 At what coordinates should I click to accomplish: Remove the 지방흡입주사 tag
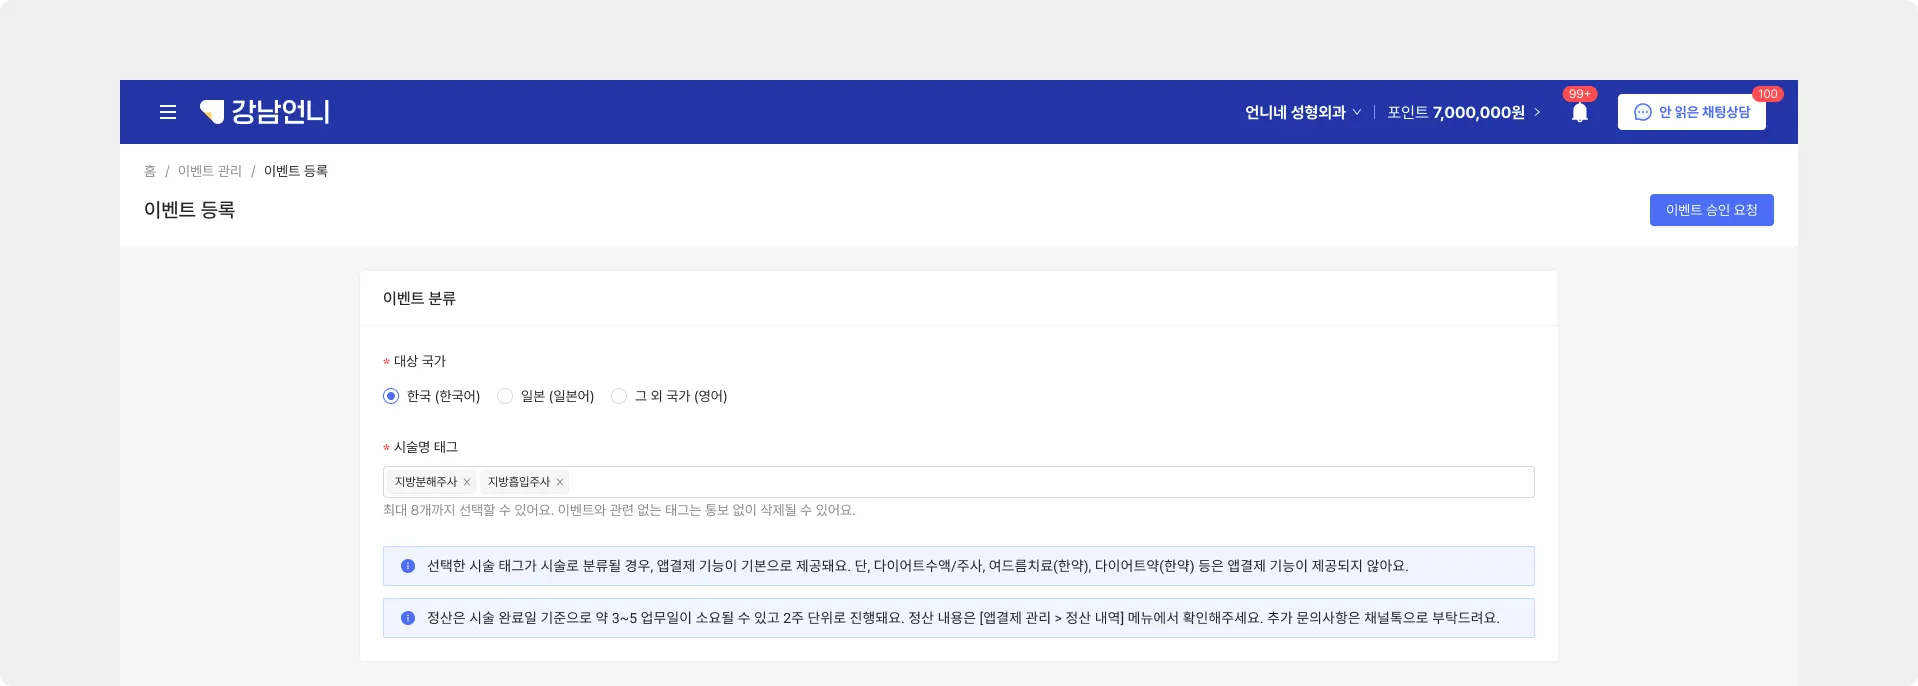[x=560, y=482]
